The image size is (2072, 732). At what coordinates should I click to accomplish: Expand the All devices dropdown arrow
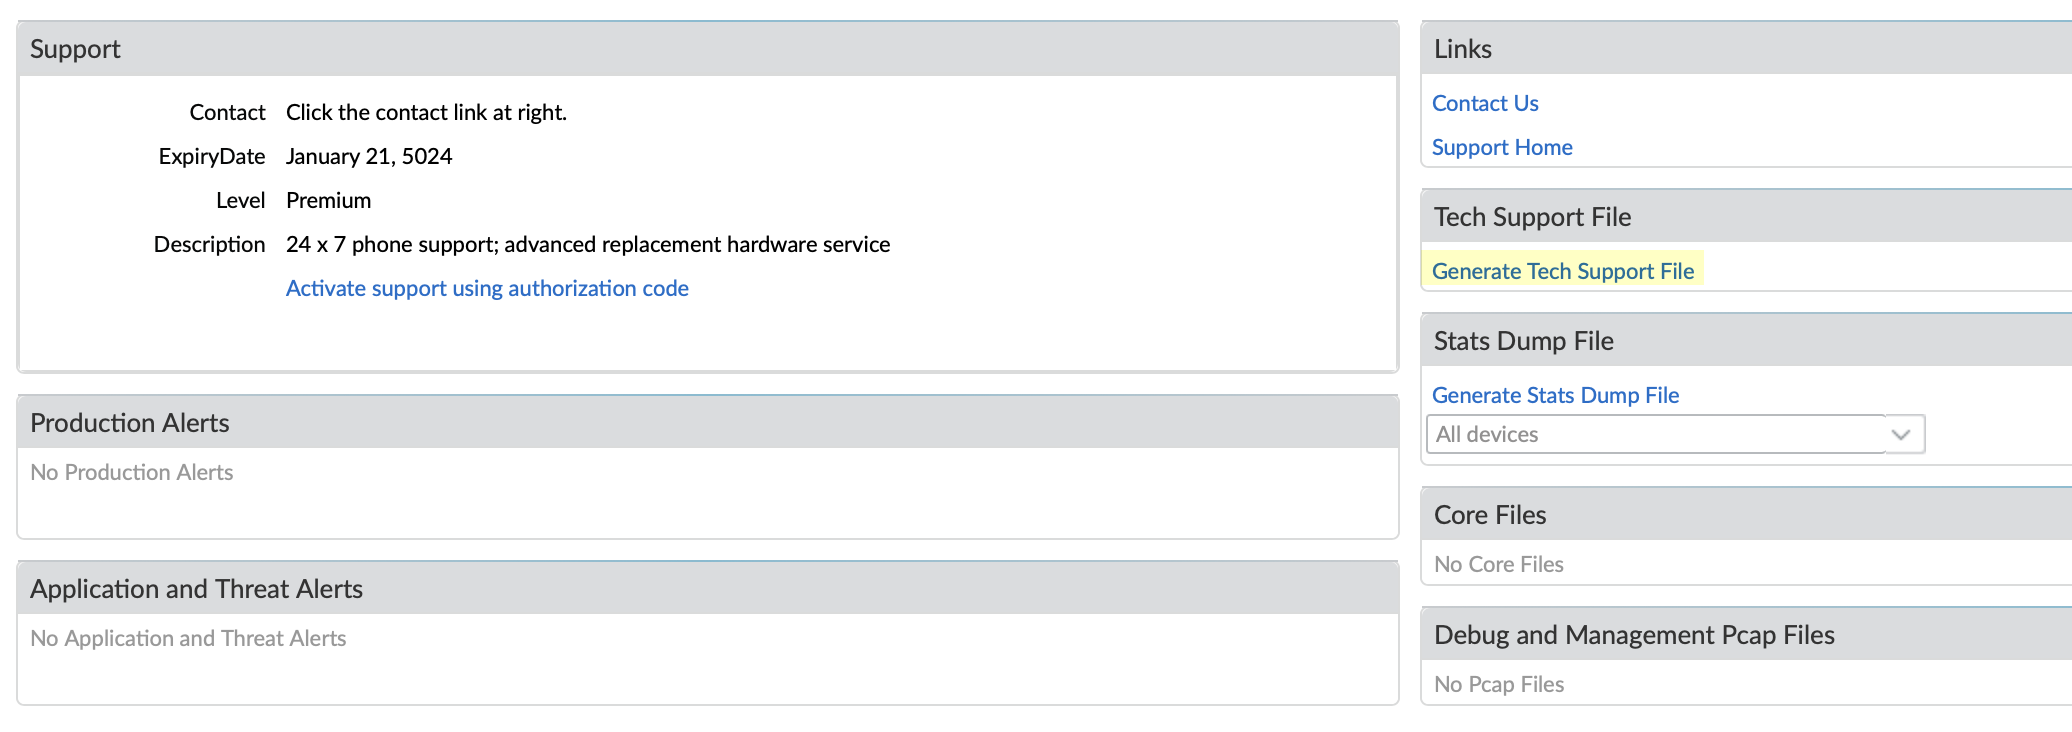click(1901, 434)
